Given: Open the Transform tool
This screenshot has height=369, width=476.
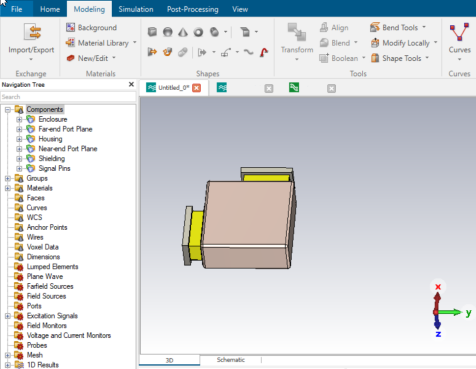Looking at the screenshot, I should pyautogui.click(x=297, y=42).
